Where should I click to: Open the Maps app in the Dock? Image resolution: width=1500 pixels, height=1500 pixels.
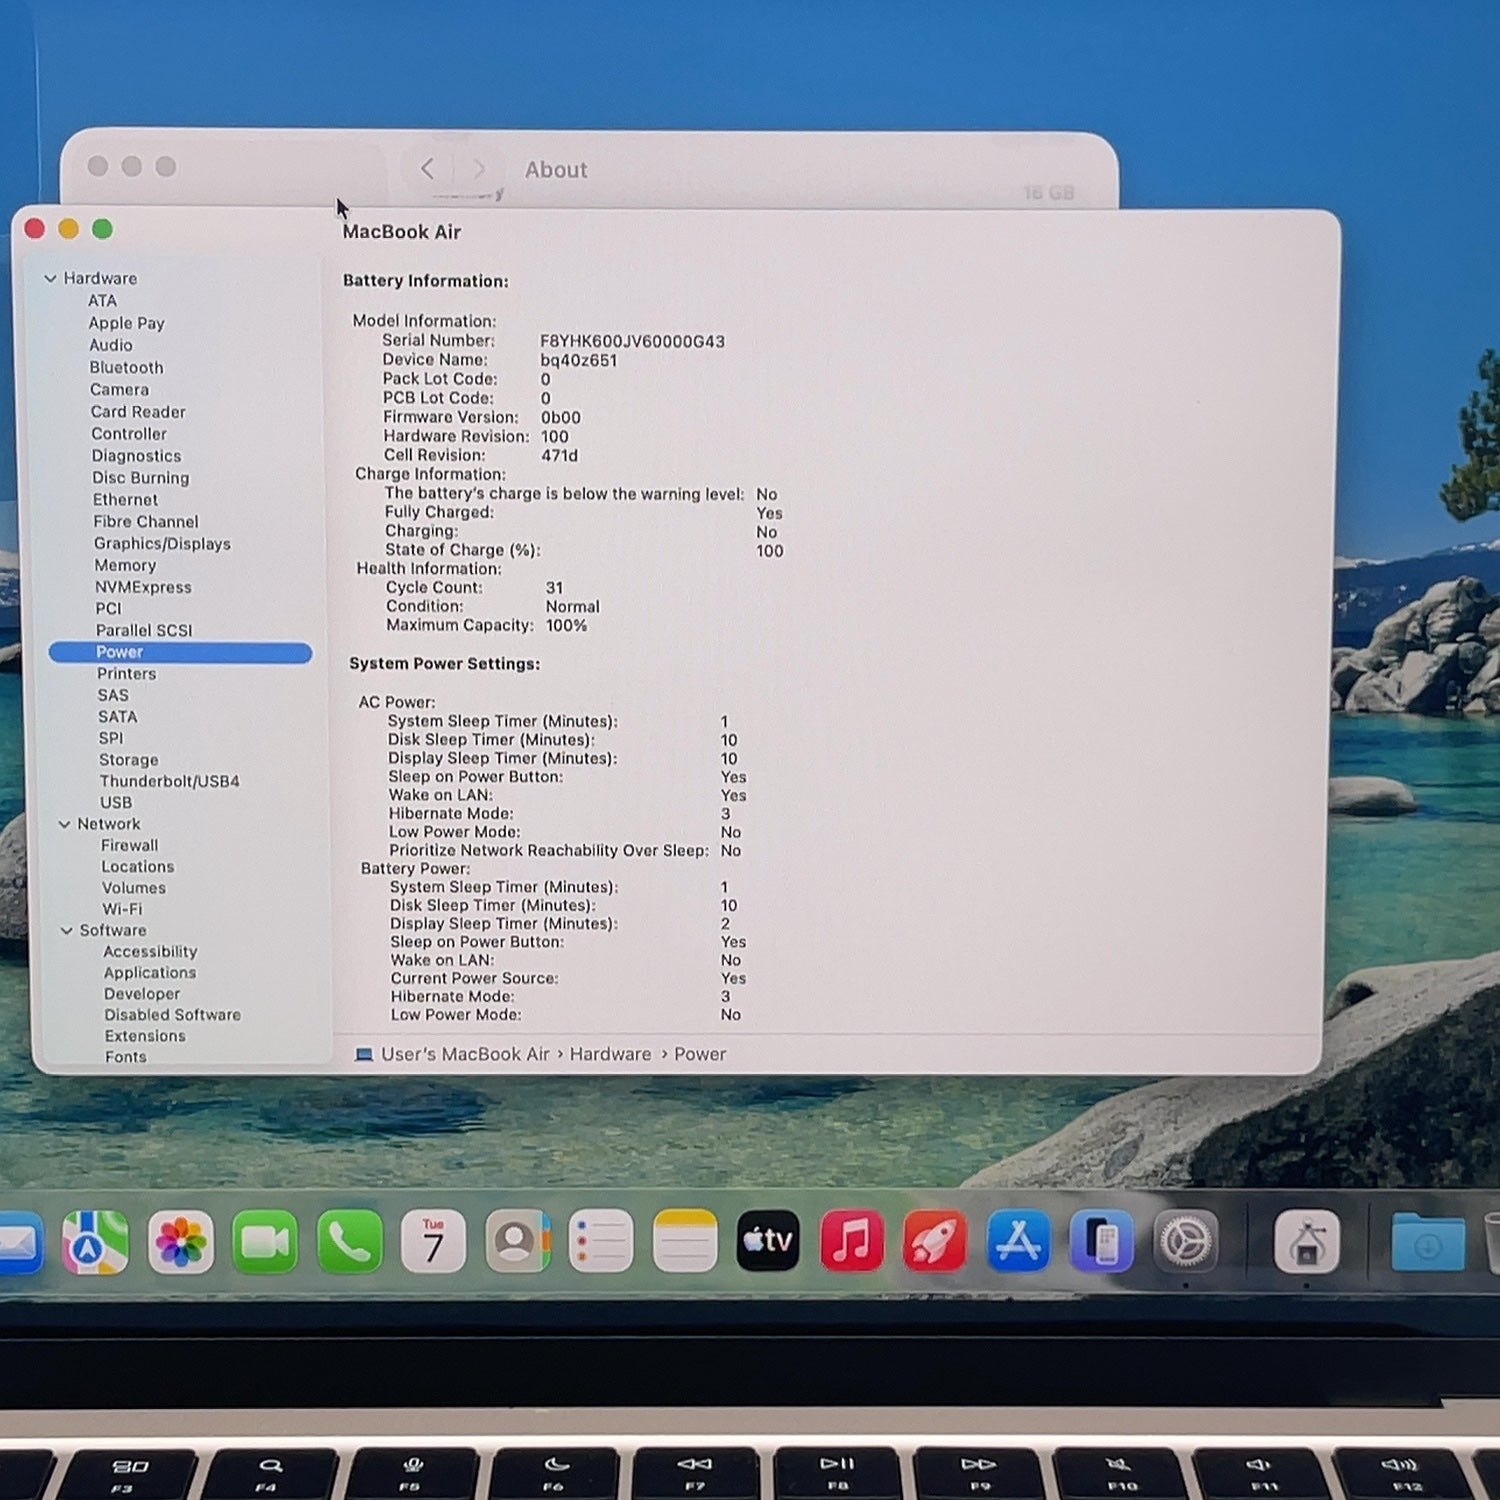click(x=95, y=1242)
